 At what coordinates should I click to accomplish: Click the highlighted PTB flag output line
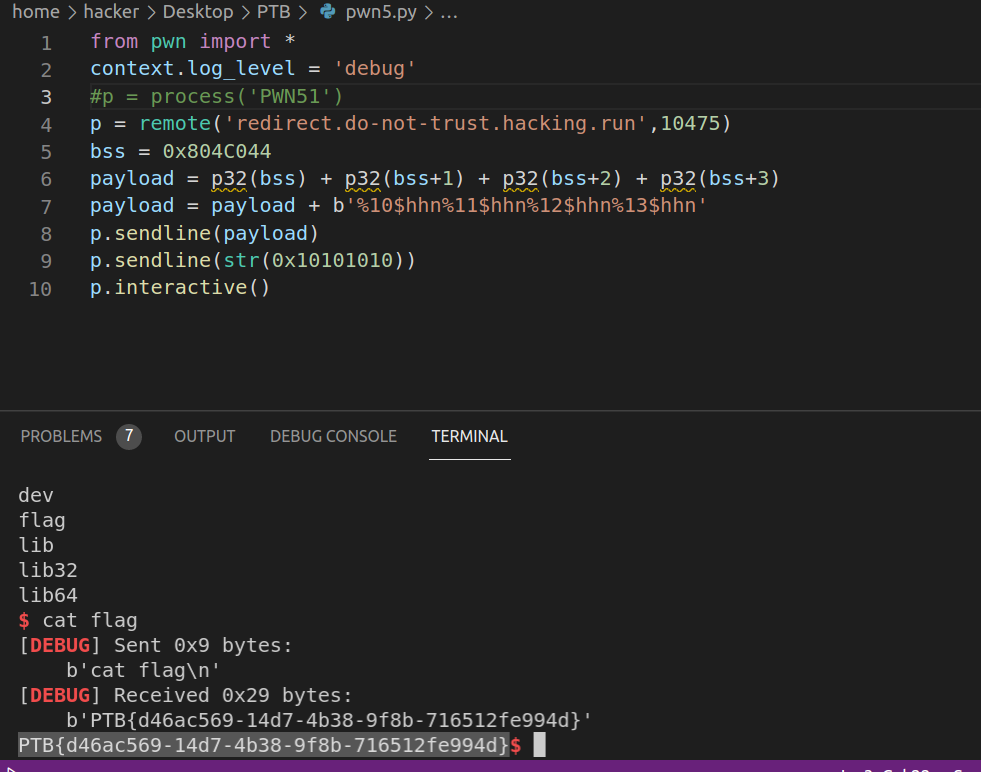[x=263, y=745]
